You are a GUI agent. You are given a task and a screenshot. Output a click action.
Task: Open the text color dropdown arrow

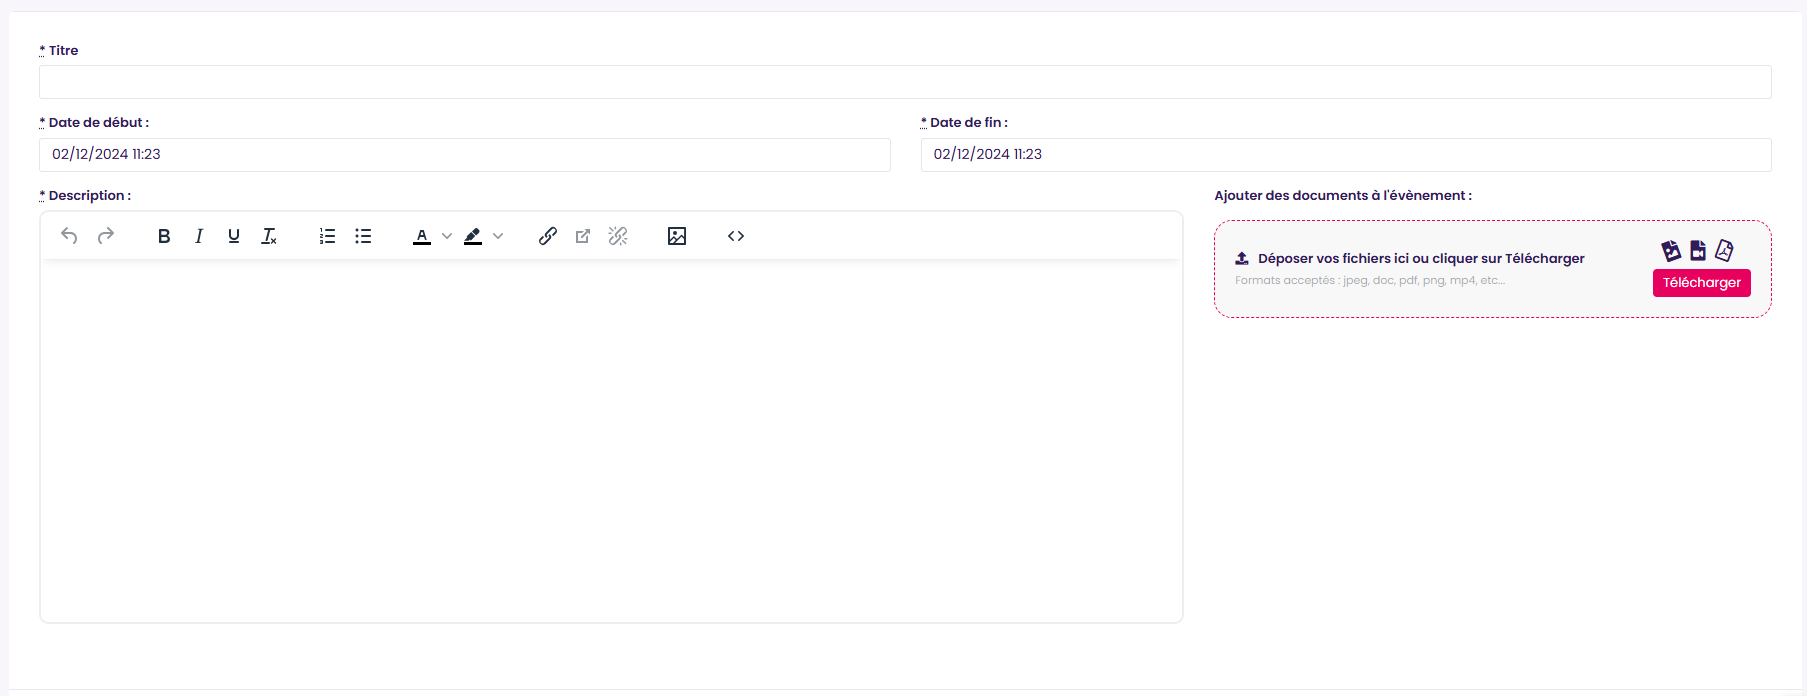pyautogui.click(x=447, y=236)
